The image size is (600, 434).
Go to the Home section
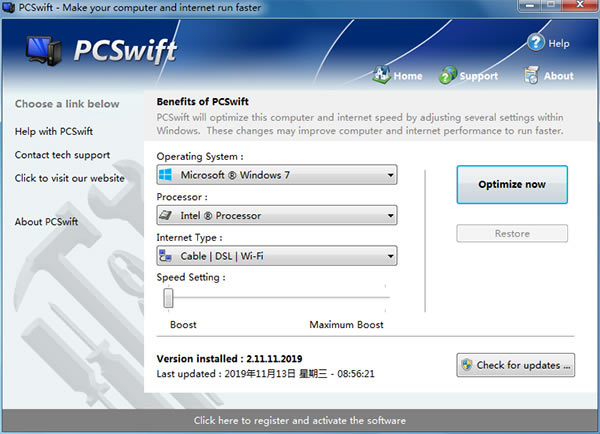[408, 76]
